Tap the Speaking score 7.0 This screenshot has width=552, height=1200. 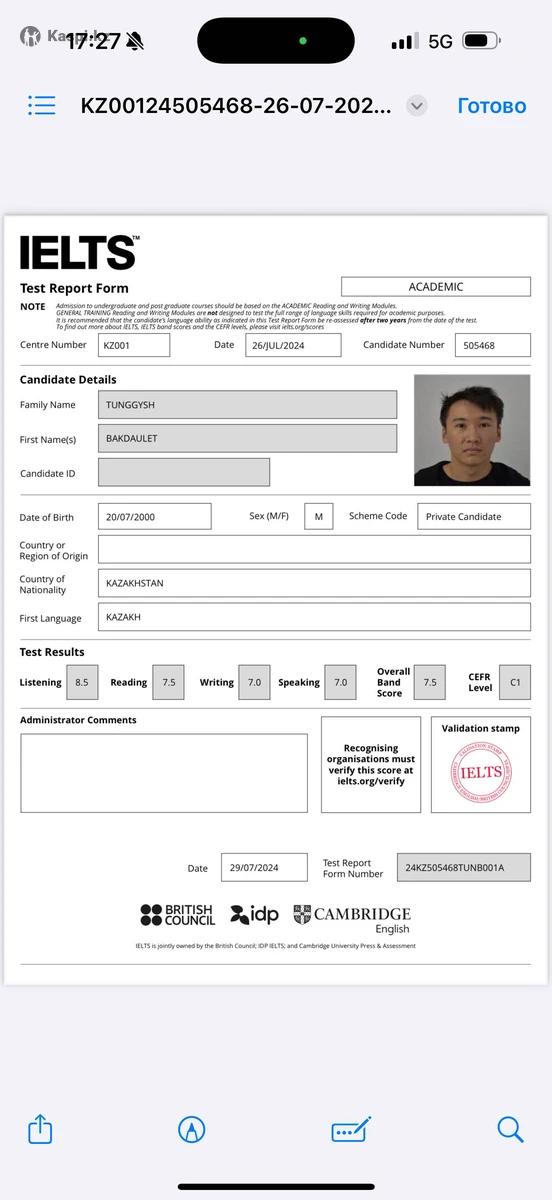pos(341,682)
